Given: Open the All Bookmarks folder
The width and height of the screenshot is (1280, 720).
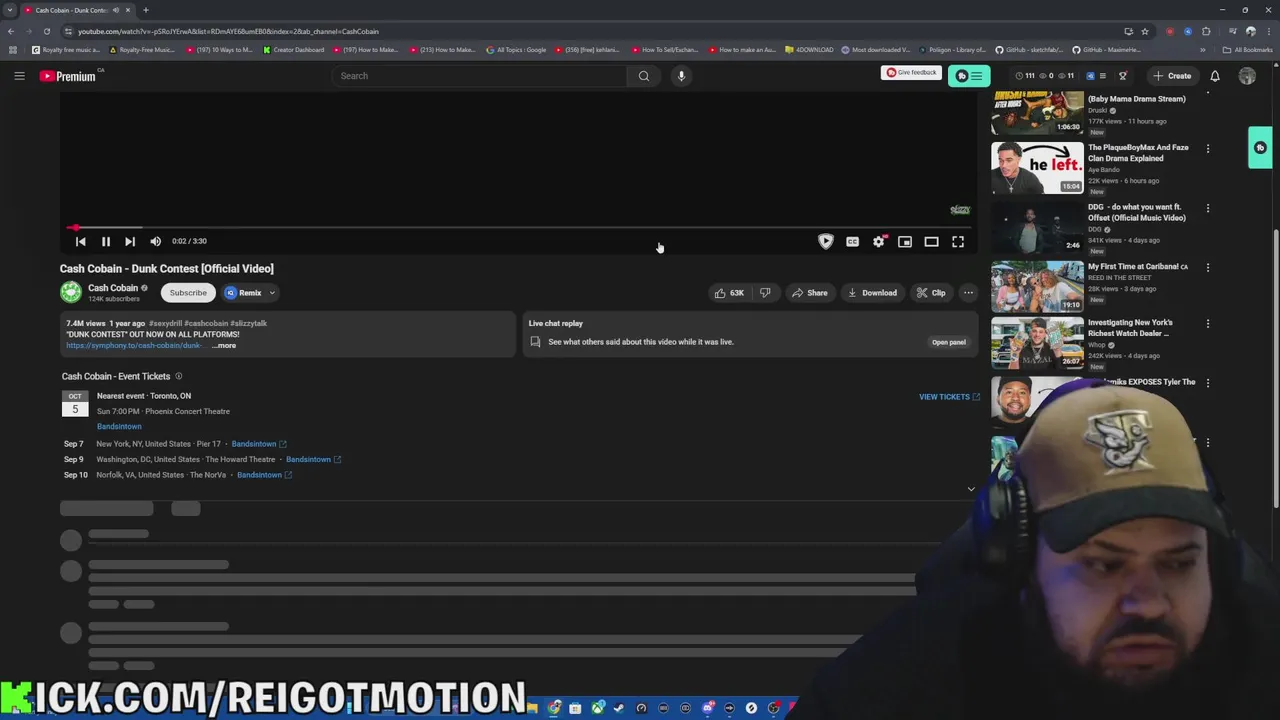Looking at the screenshot, I should (1248, 50).
